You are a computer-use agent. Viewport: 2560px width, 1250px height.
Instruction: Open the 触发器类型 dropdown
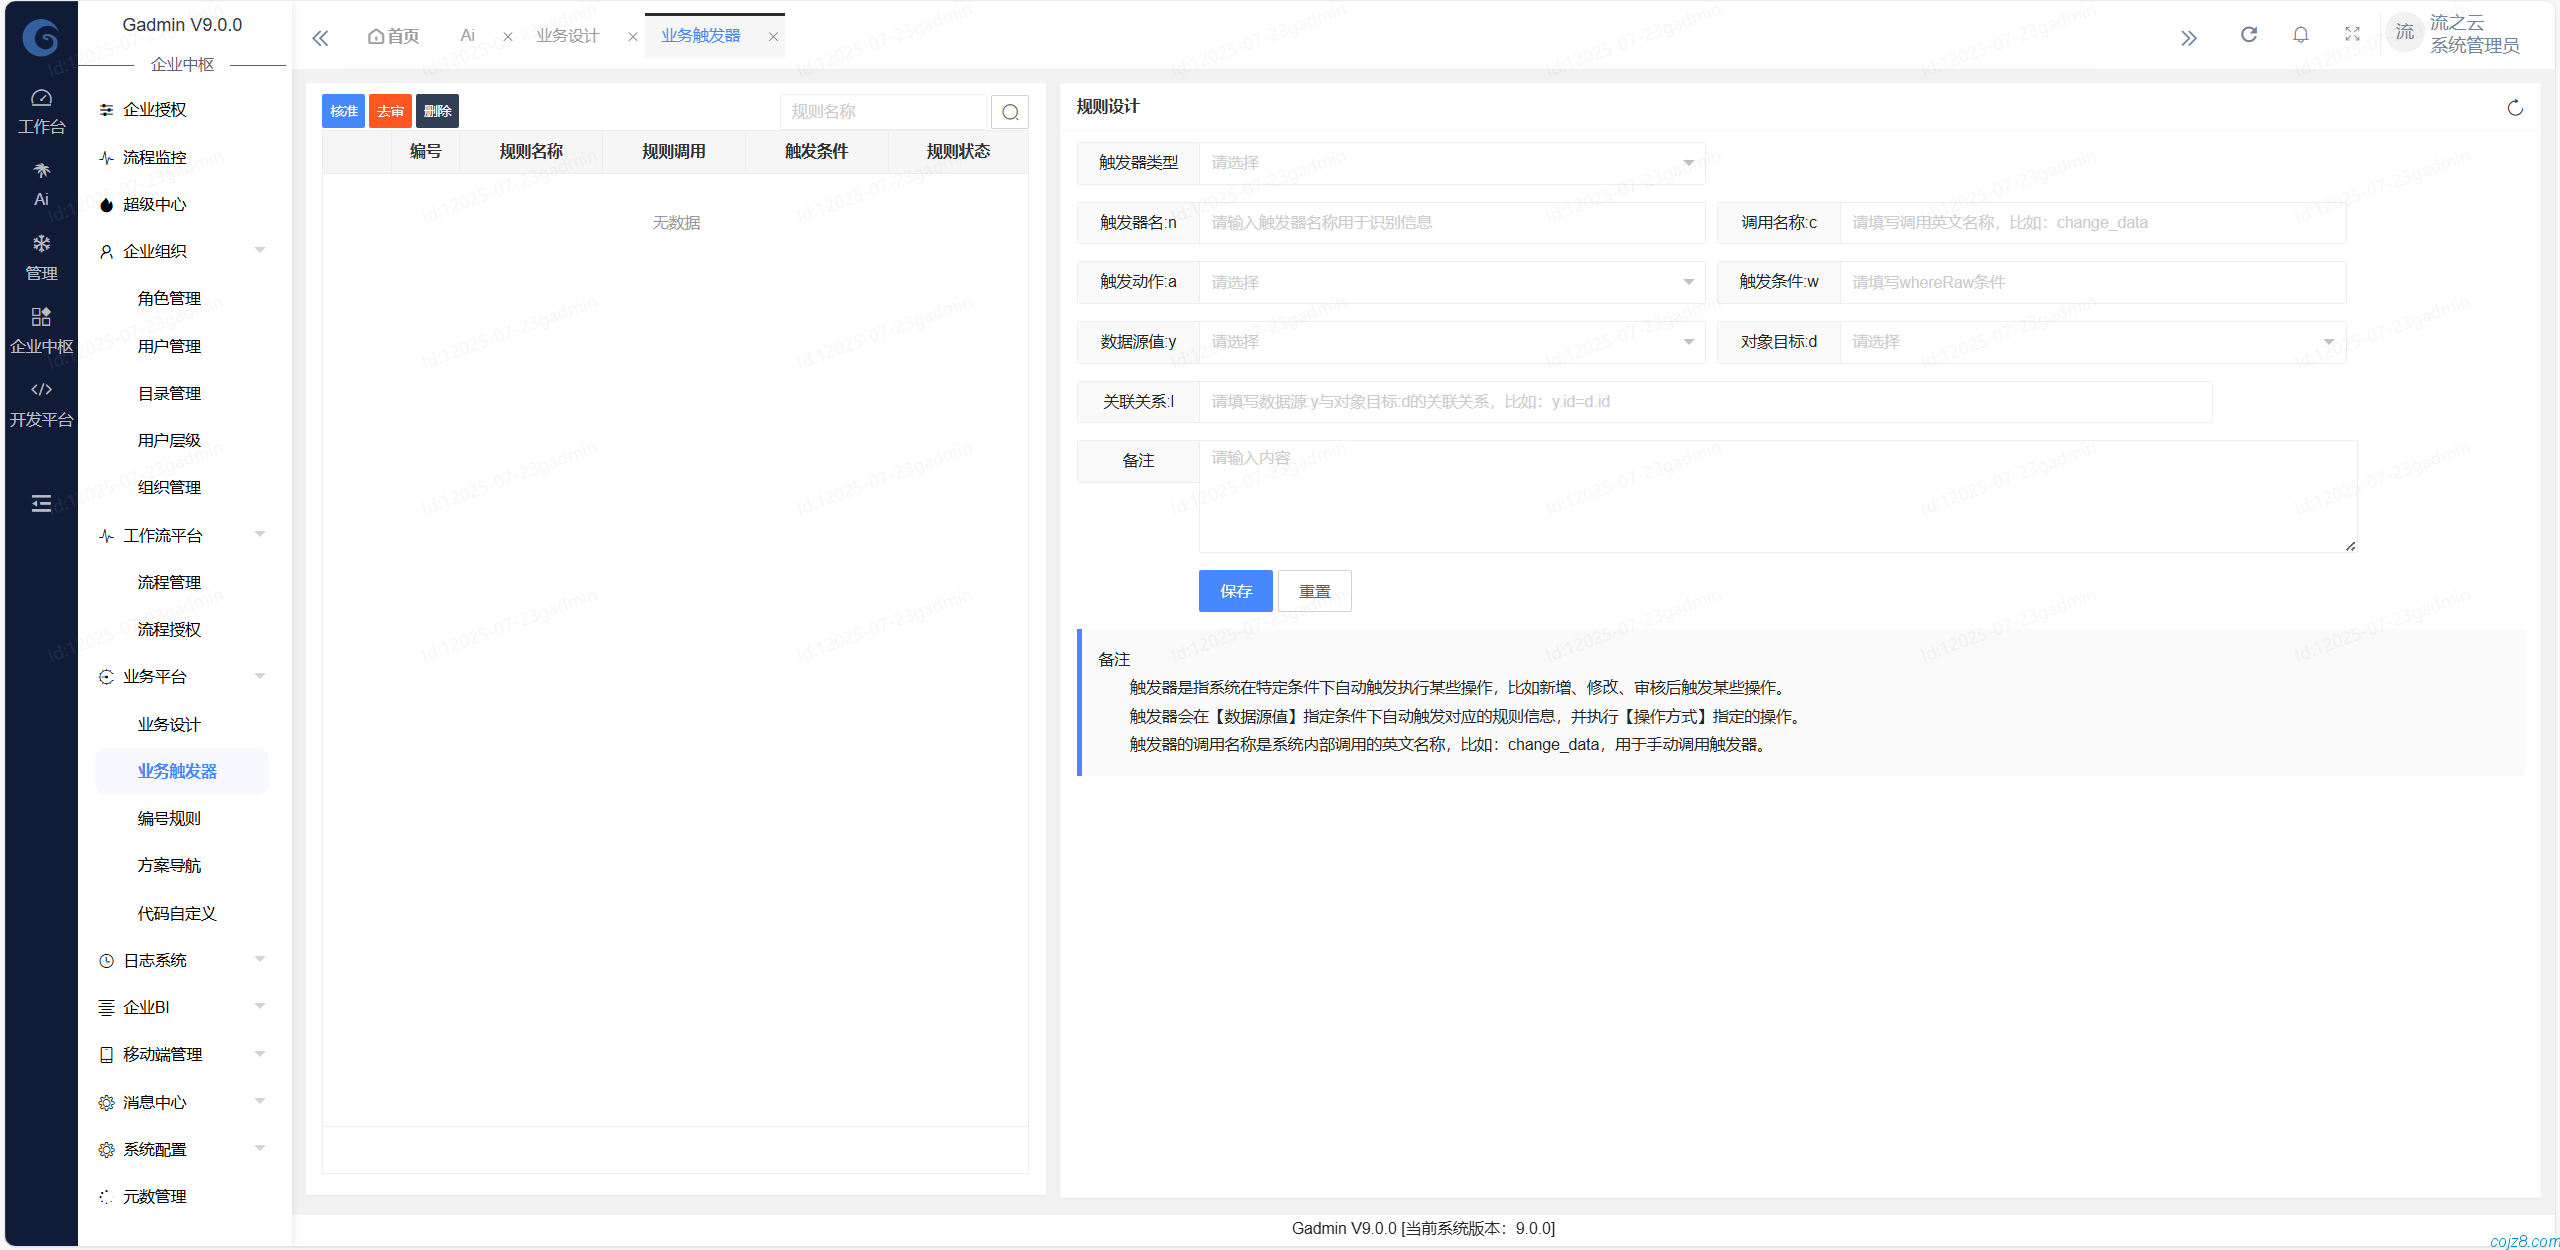coord(1451,163)
